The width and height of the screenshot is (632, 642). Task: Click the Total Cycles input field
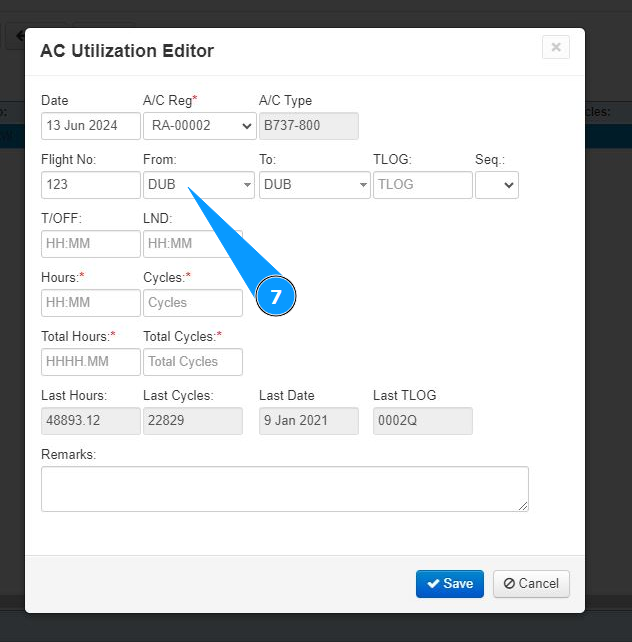point(193,362)
